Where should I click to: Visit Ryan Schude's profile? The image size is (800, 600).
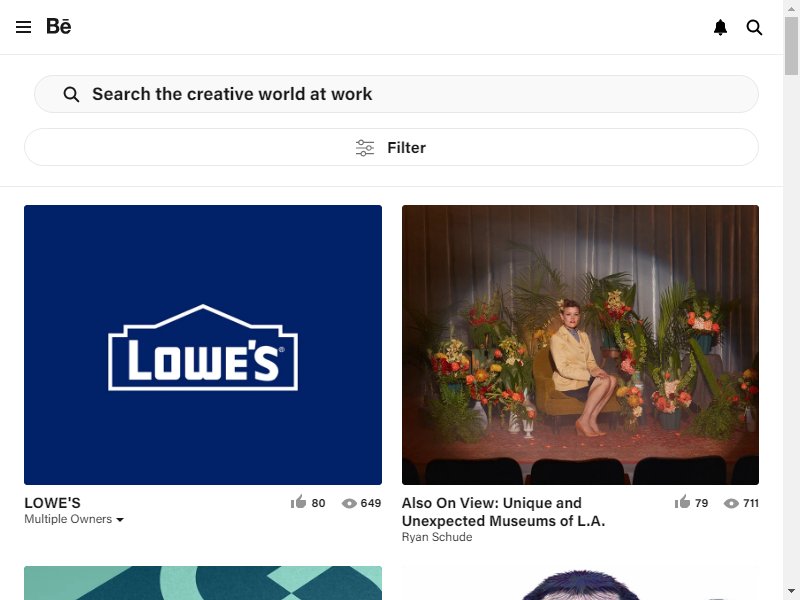pos(437,537)
